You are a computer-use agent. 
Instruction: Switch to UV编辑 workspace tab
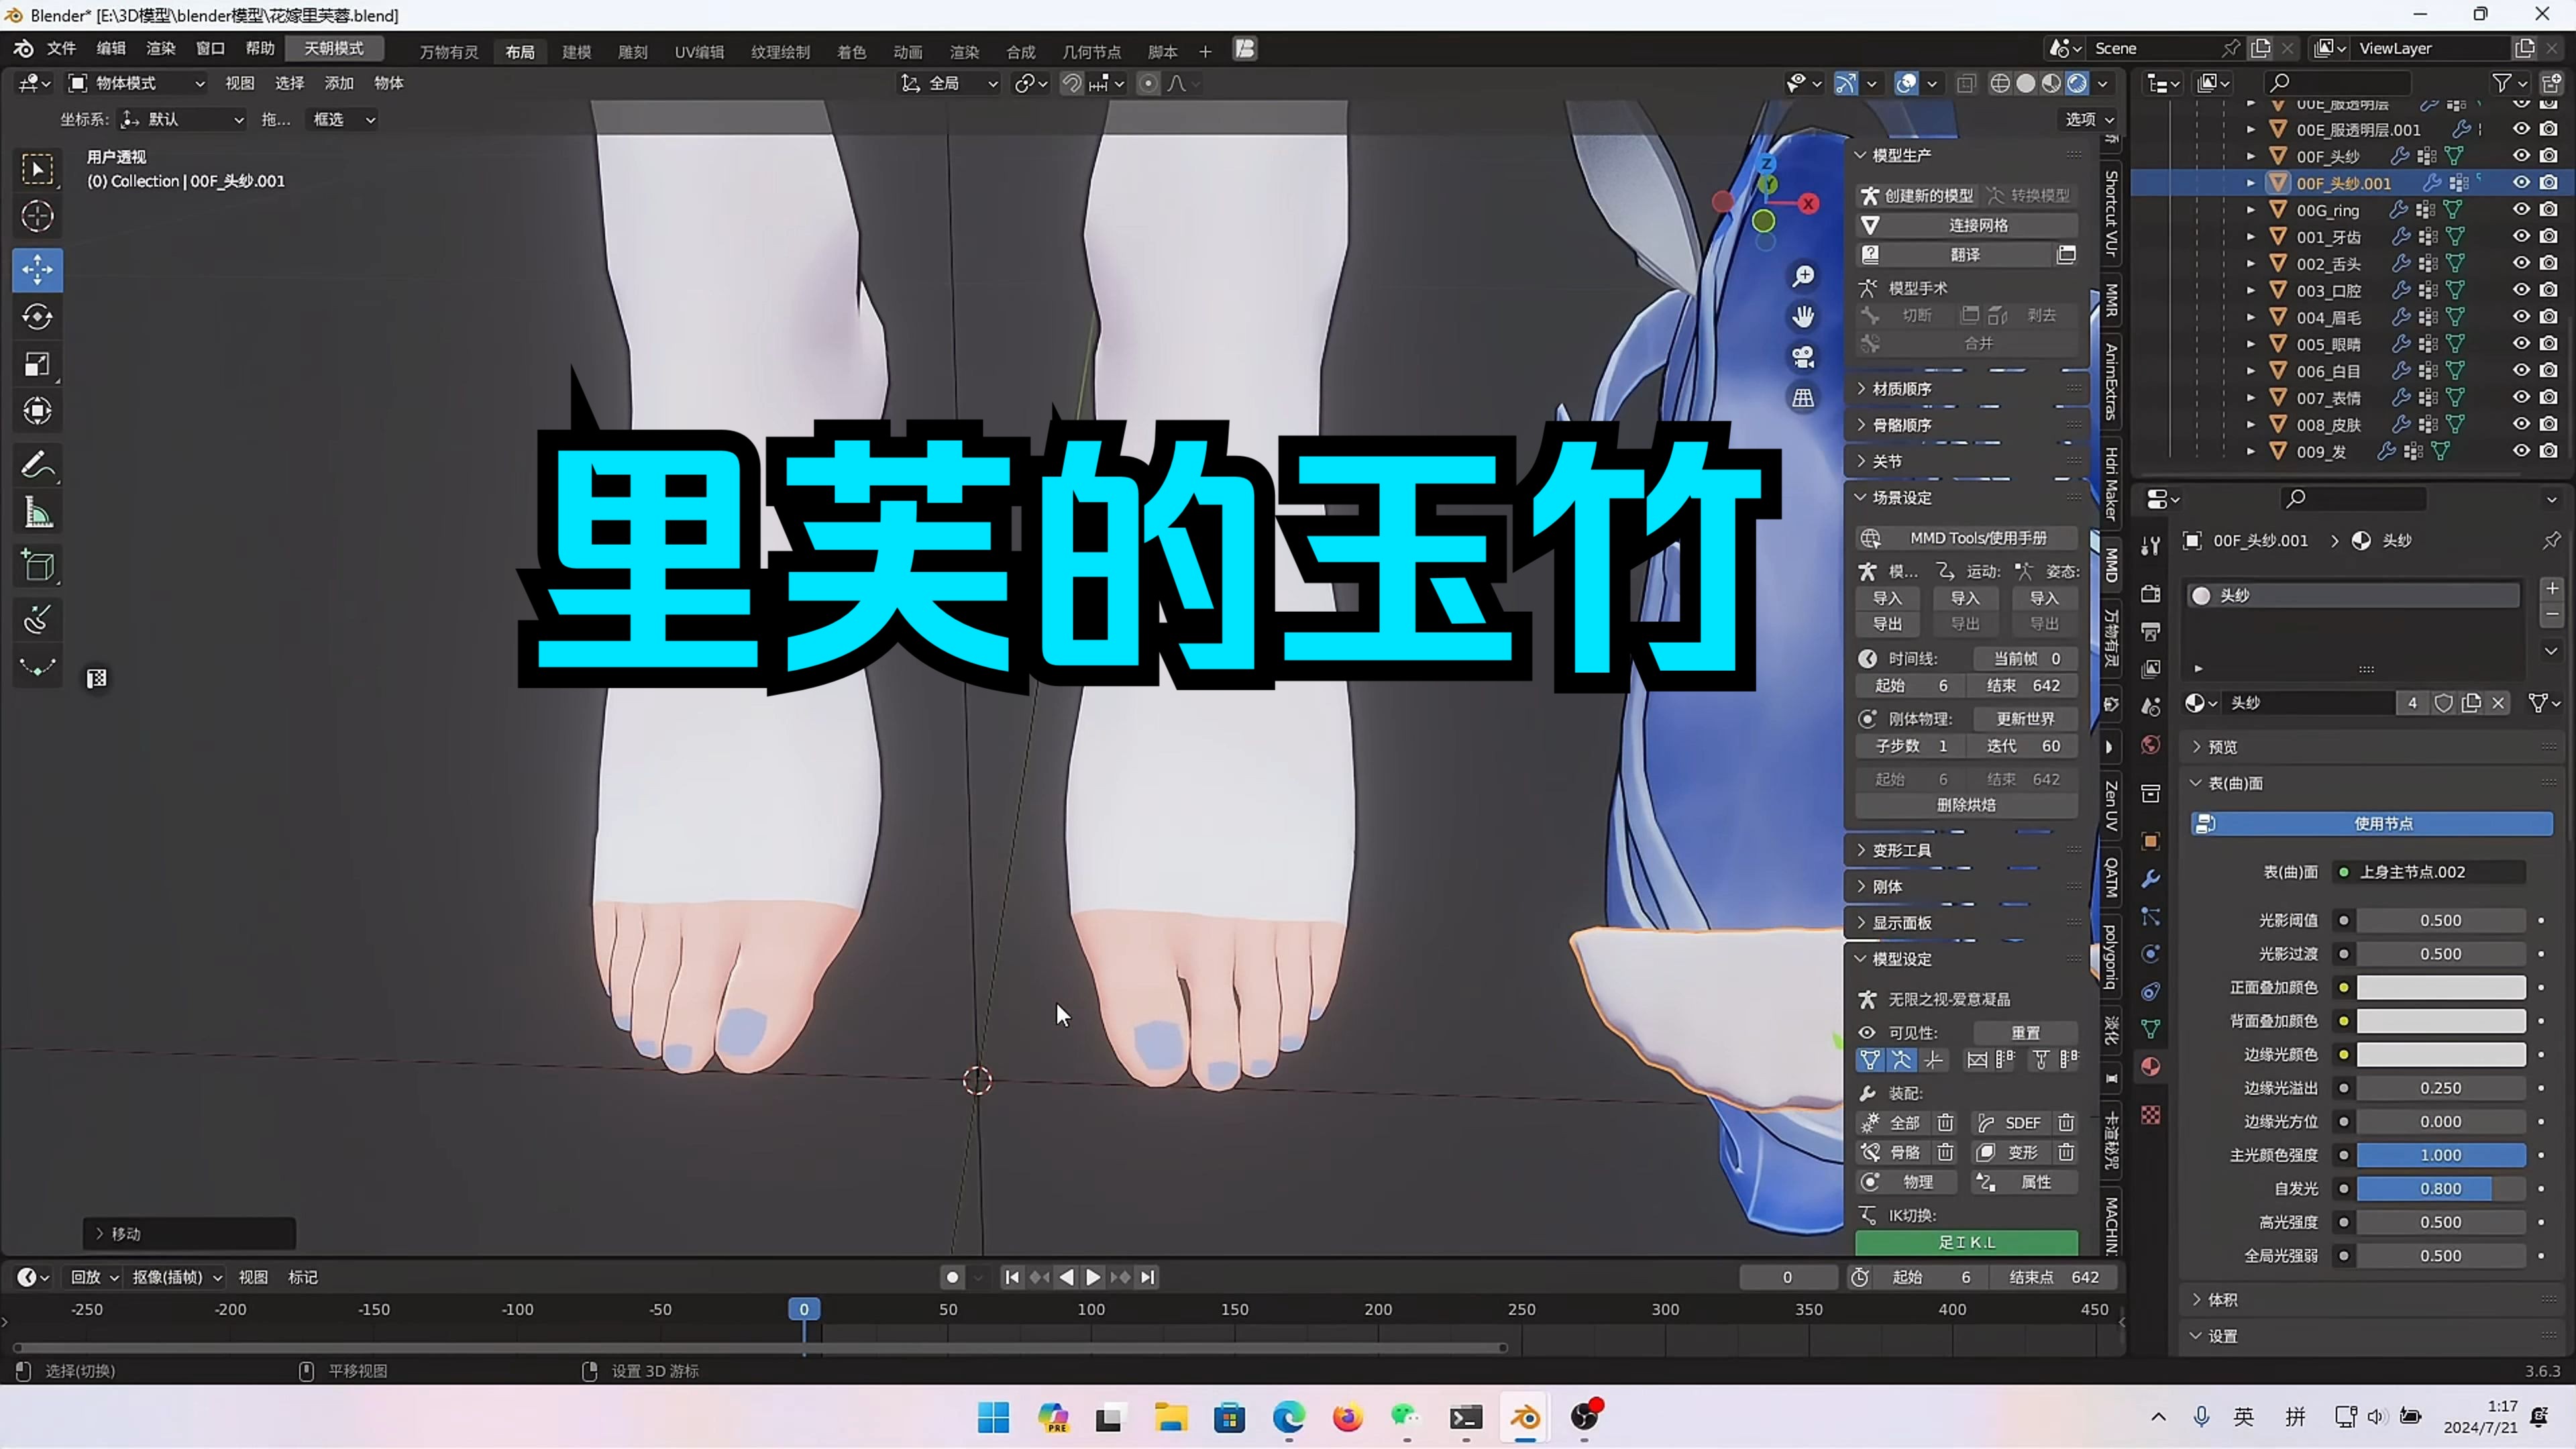pyautogui.click(x=699, y=51)
